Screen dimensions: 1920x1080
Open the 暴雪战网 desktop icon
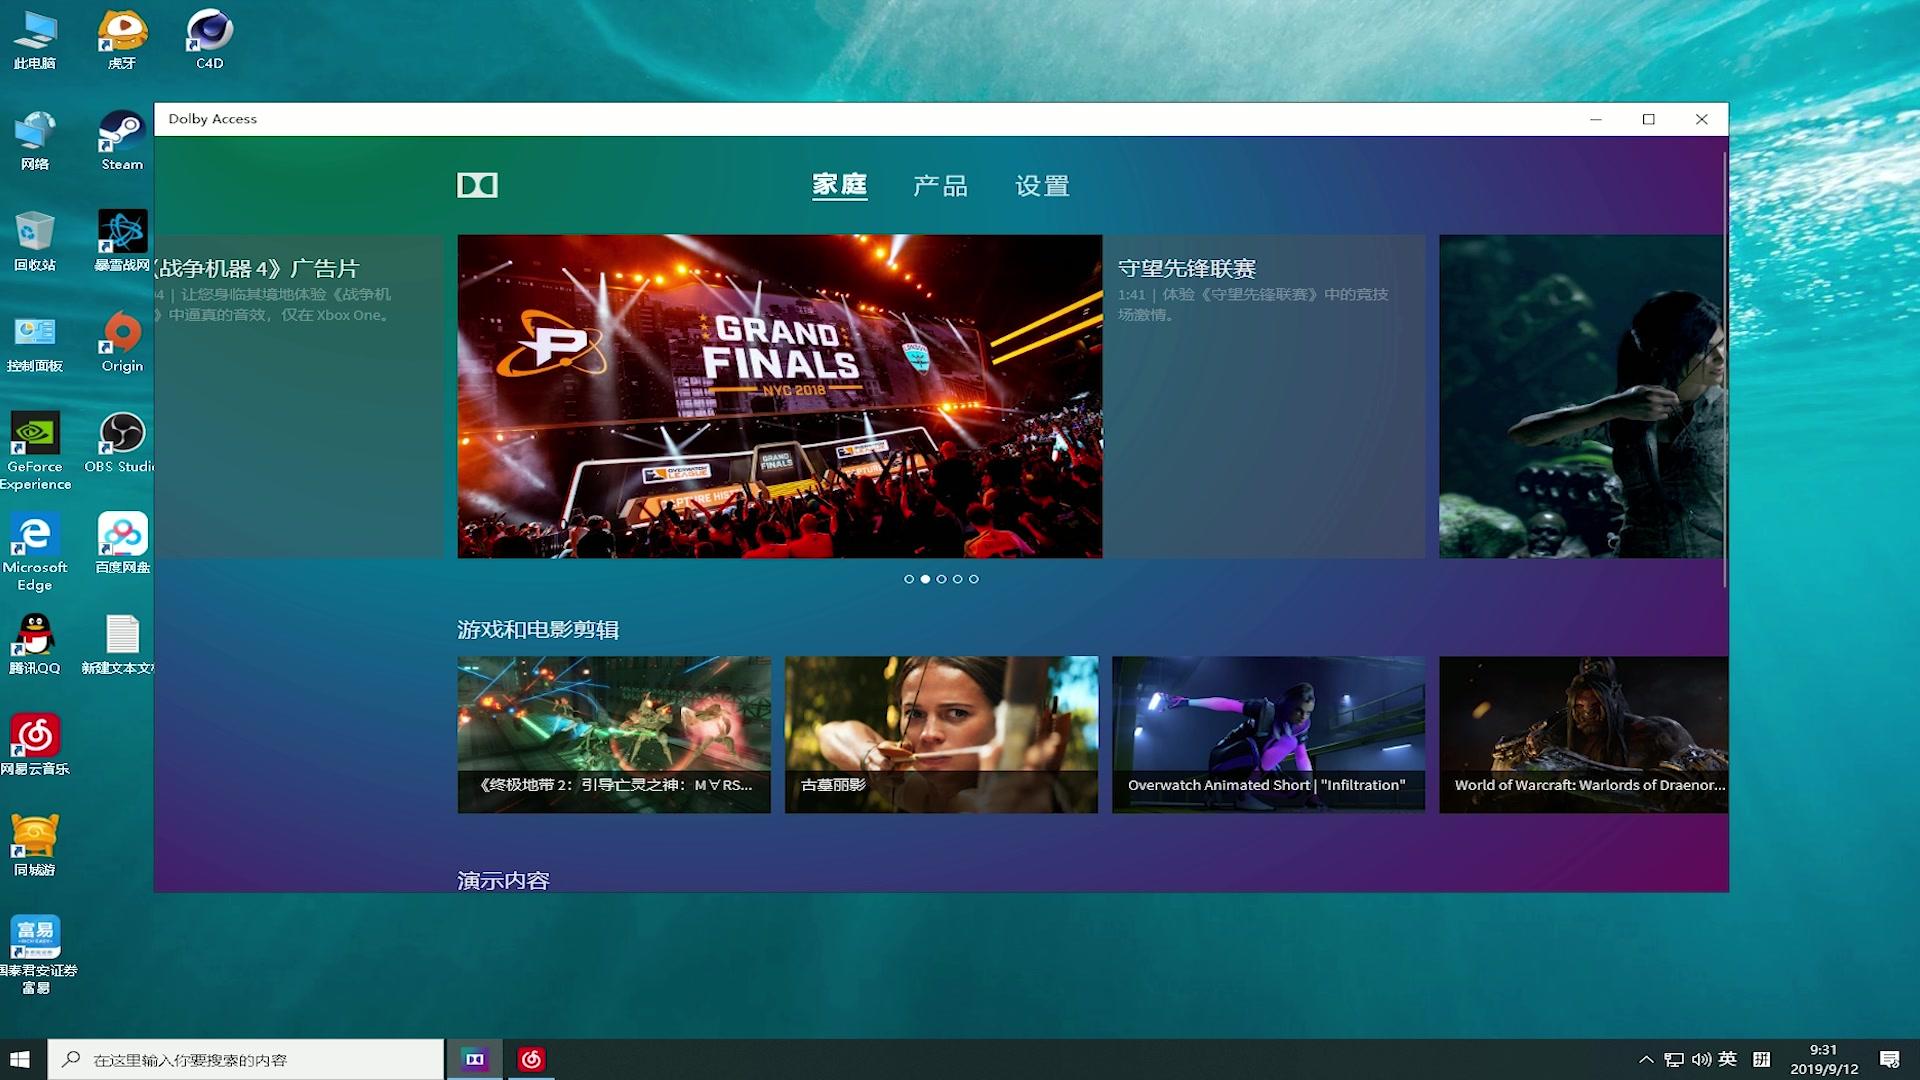122,241
